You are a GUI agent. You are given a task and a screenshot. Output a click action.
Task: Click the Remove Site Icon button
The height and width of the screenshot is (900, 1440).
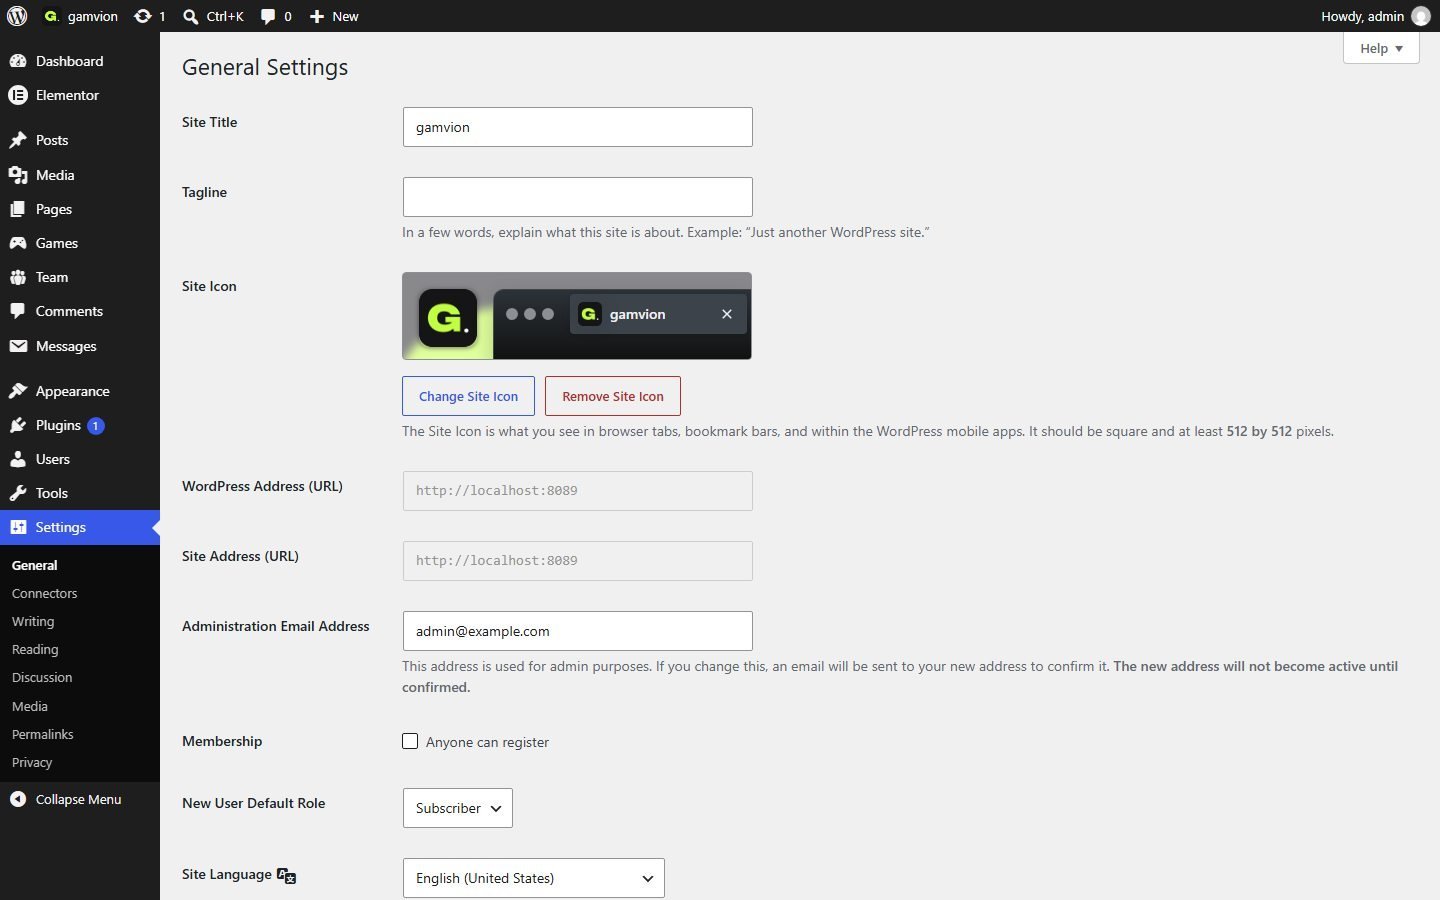coord(613,396)
